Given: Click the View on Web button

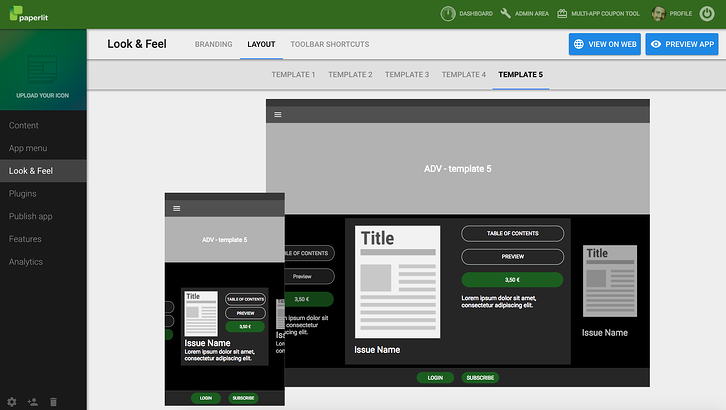Looking at the screenshot, I should click(605, 44).
